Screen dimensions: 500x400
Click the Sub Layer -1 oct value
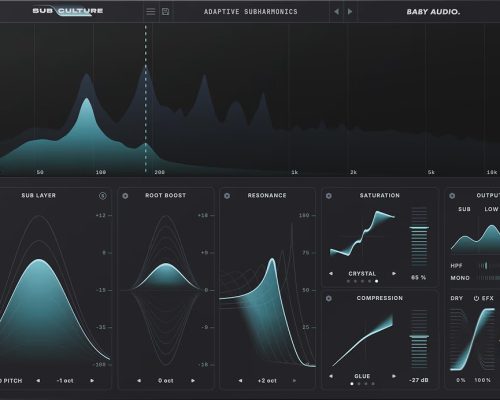(65, 380)
